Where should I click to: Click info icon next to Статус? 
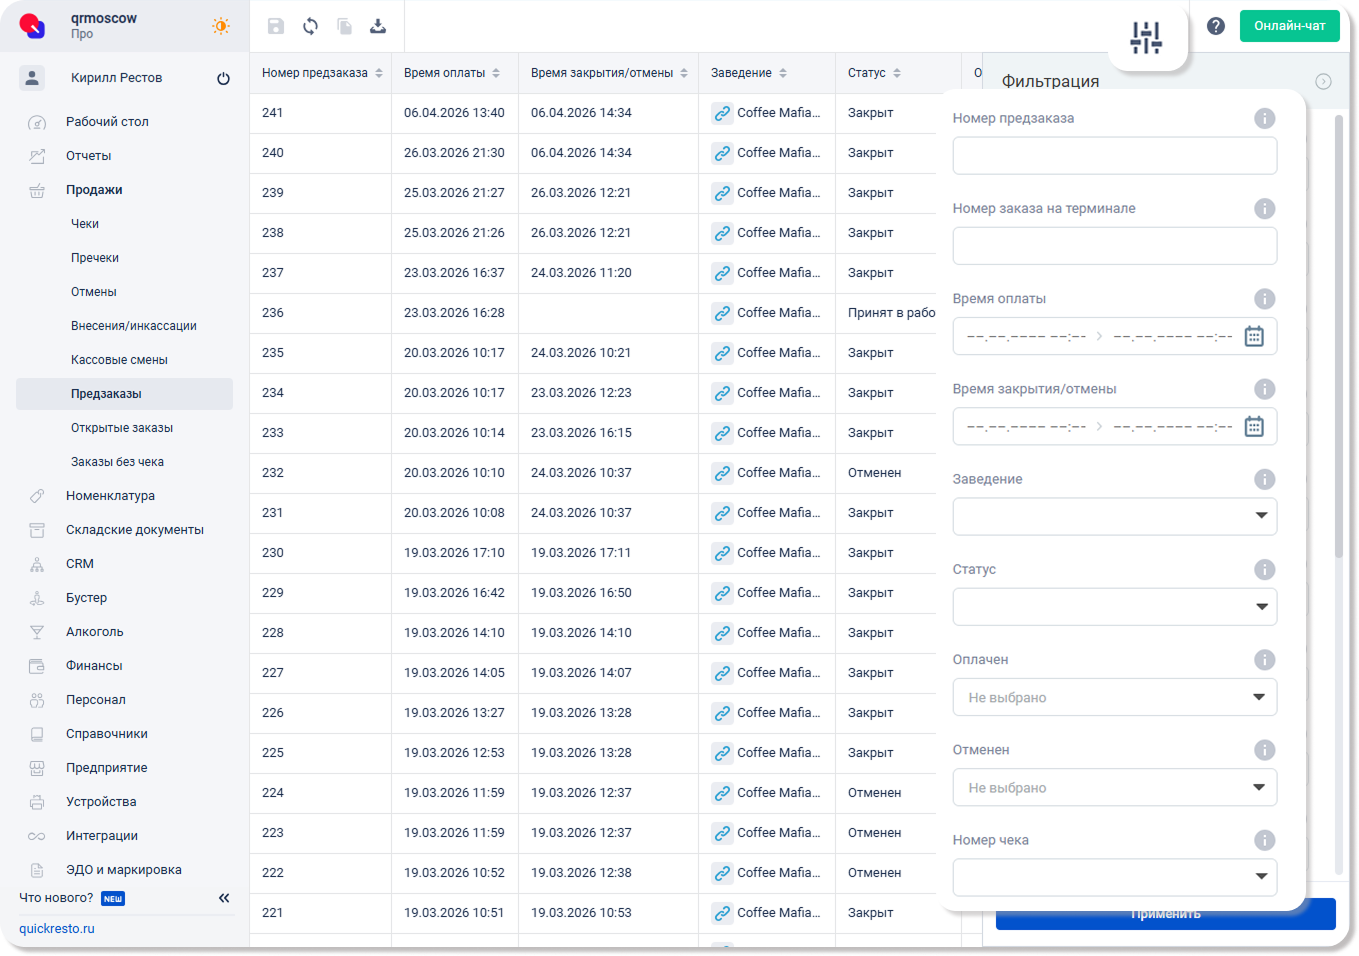pyautogui.click(x=1264, y=569)
